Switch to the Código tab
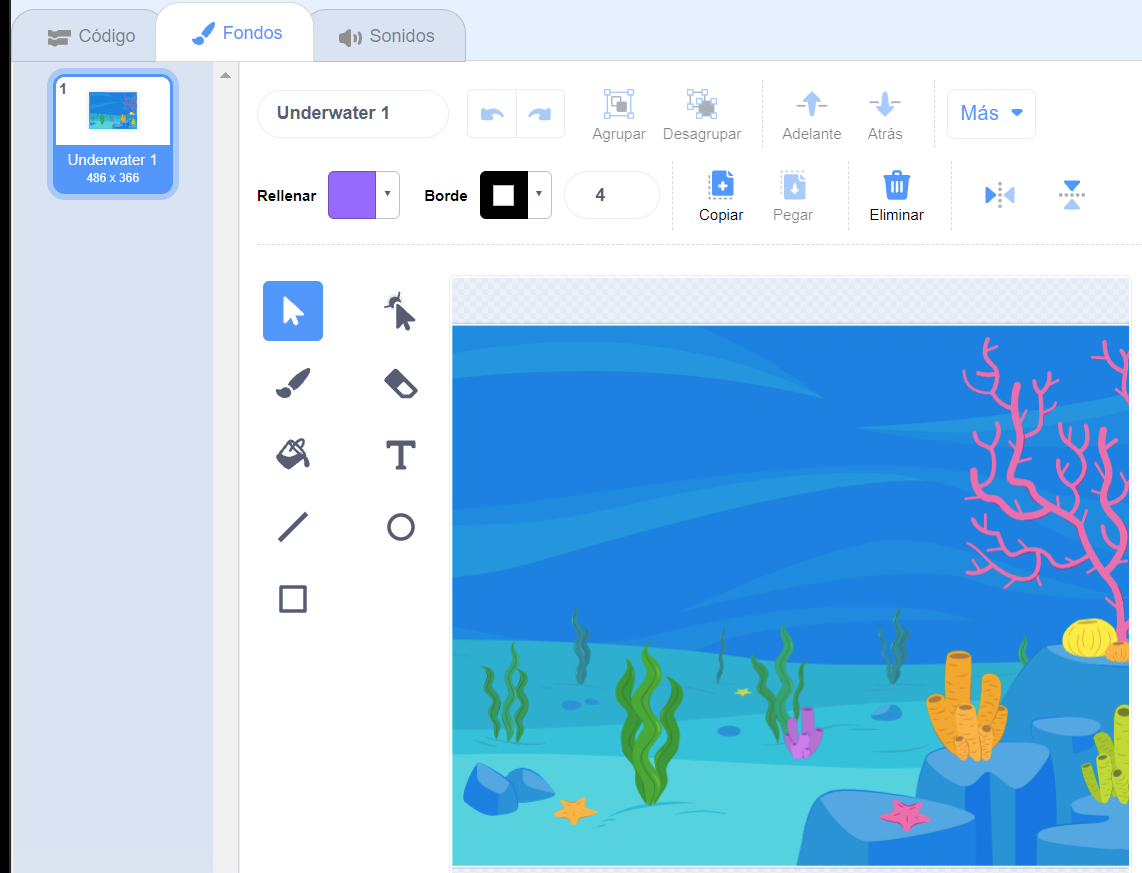Viewport: 1142px width, 873px height. (91, 36)
